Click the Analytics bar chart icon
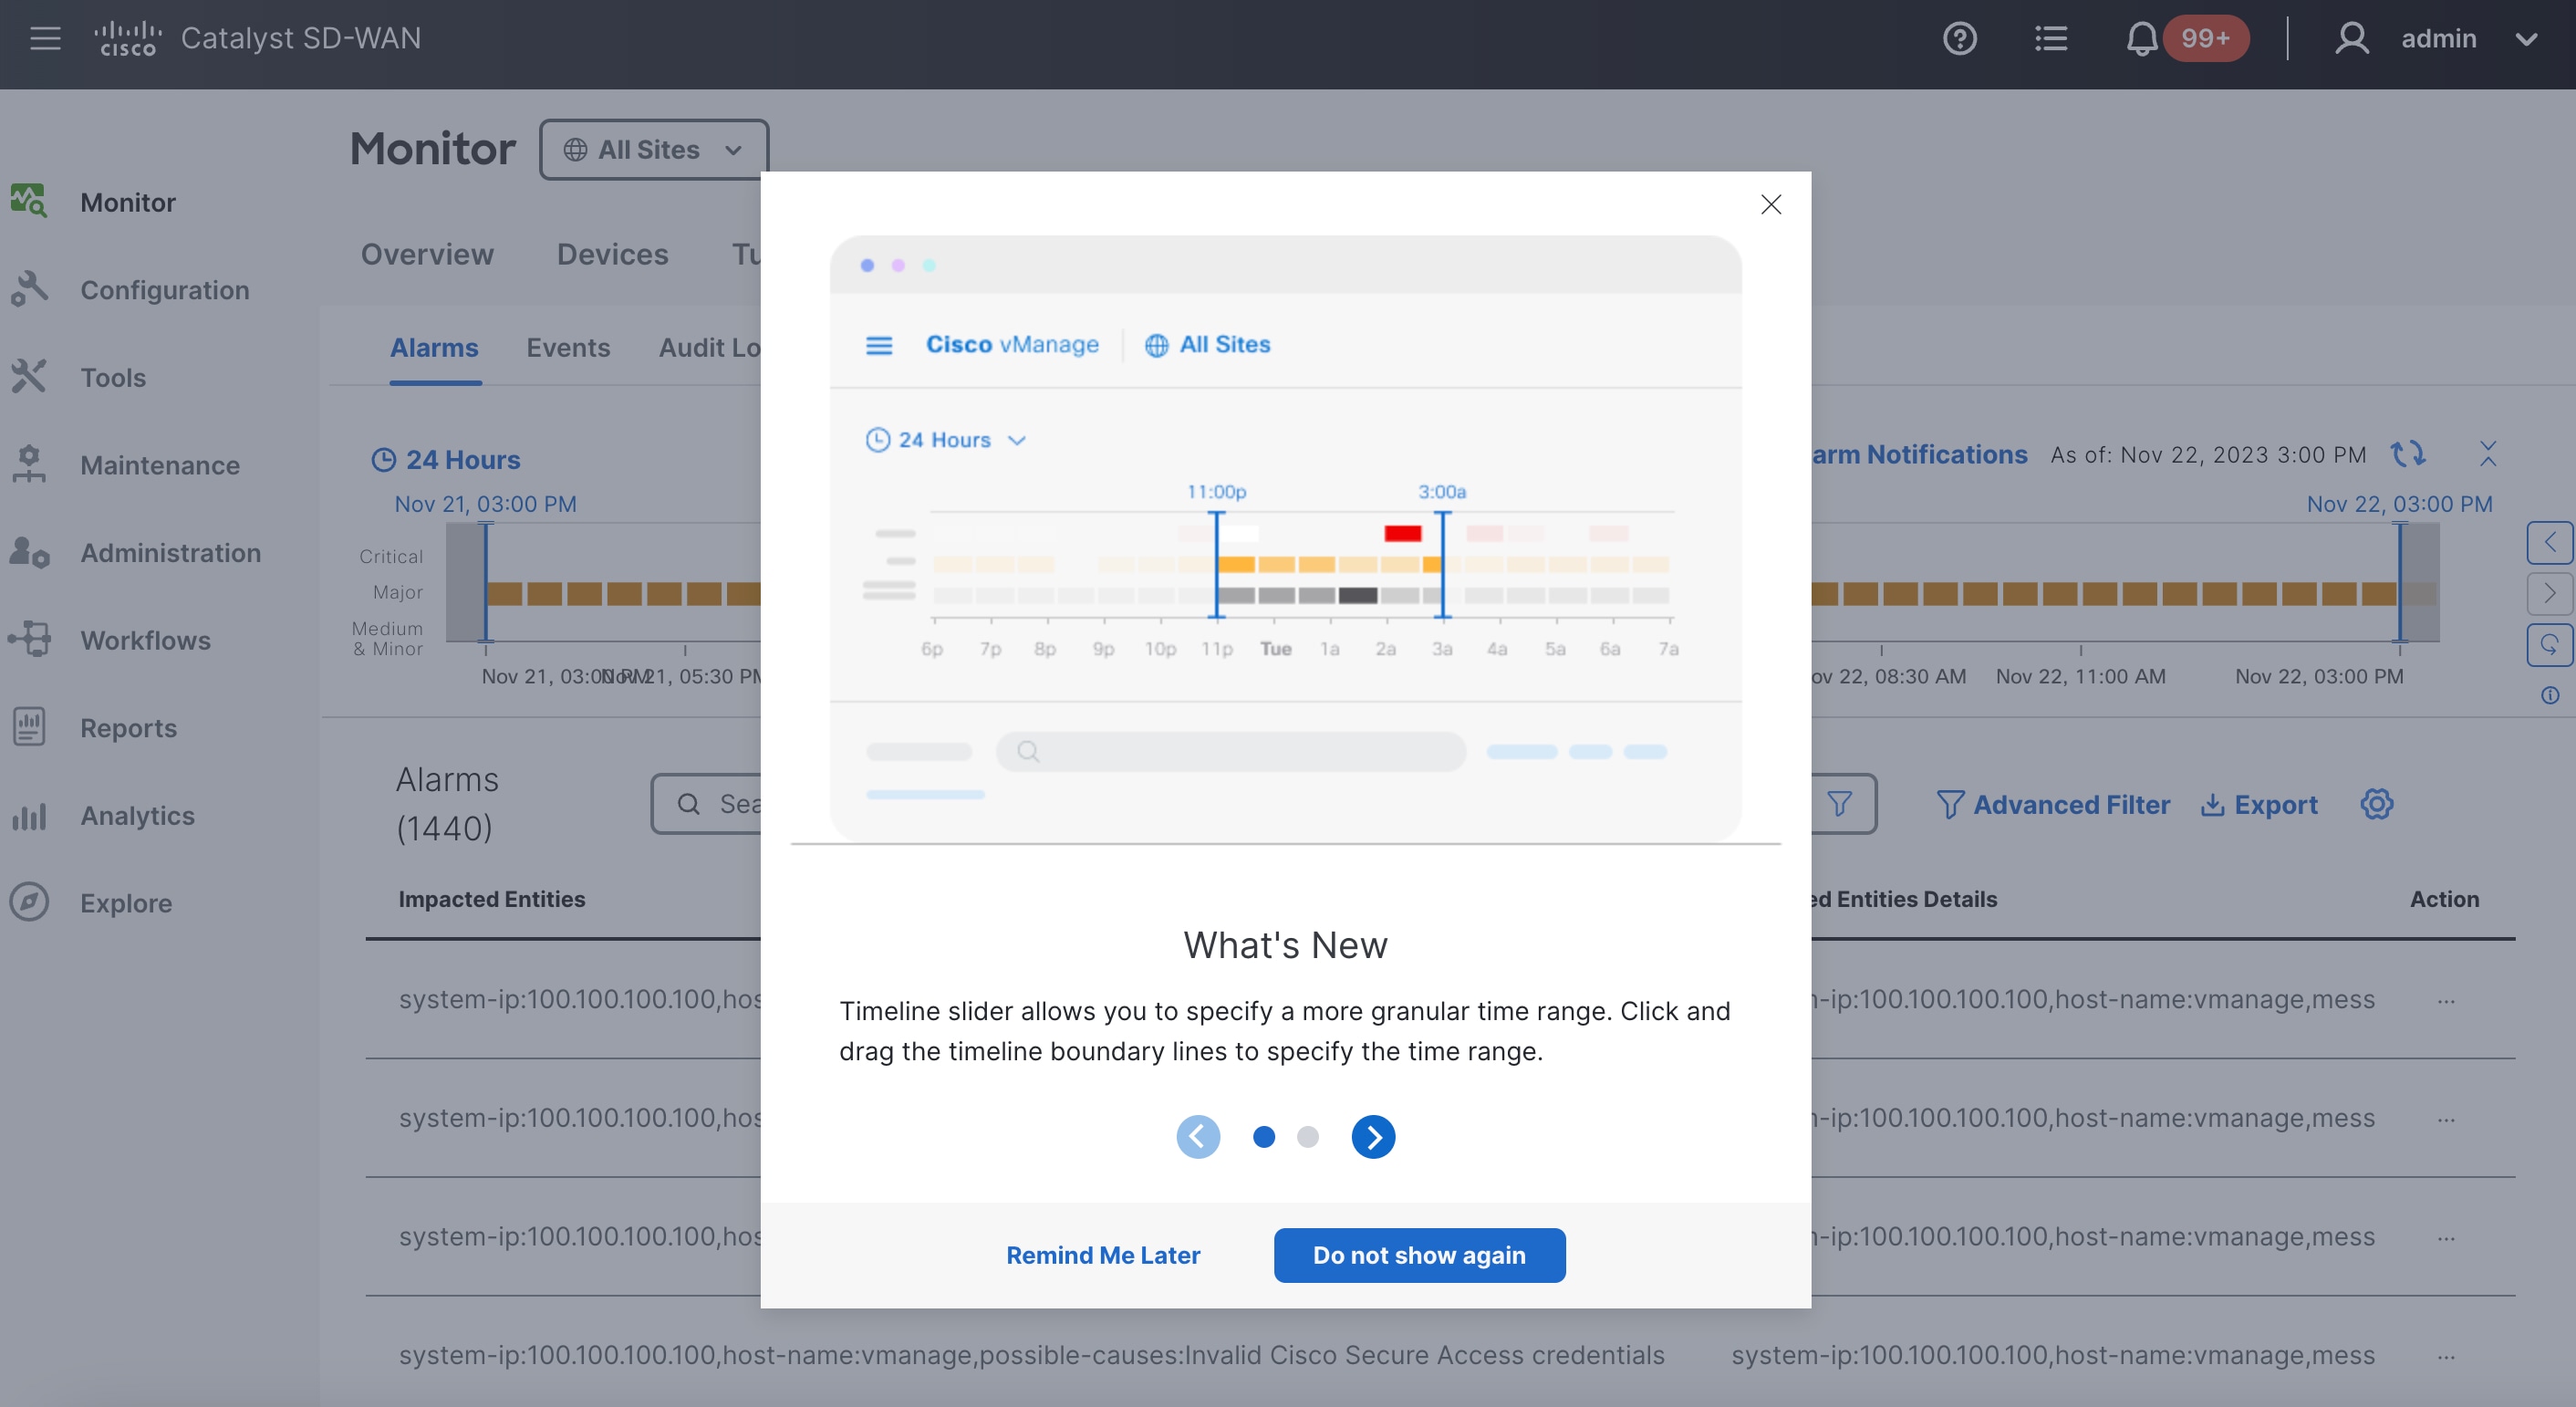Screen dimensions: 2576x1407 point(29,815)
